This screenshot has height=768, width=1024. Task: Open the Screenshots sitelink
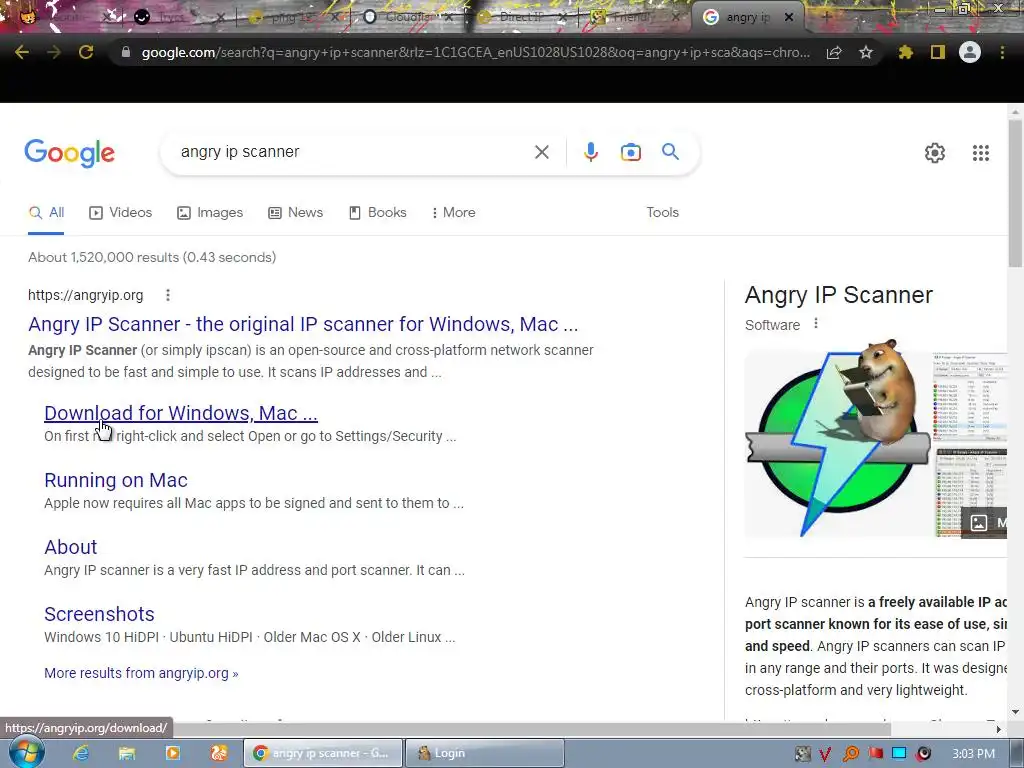click(99, 614)
